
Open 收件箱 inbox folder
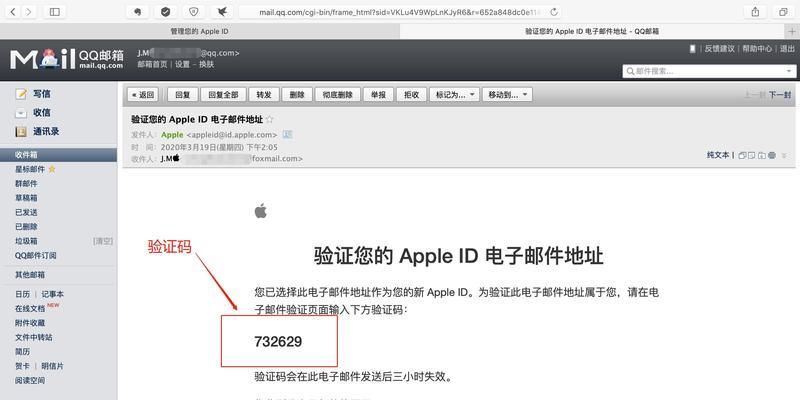coord(58,155)
